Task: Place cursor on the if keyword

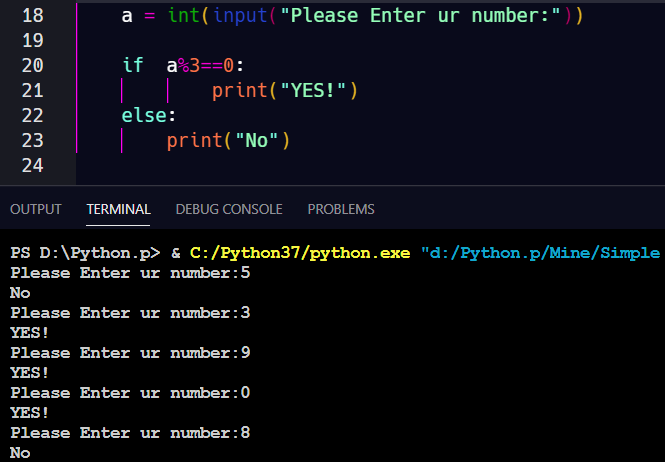Action: point(133,65)
